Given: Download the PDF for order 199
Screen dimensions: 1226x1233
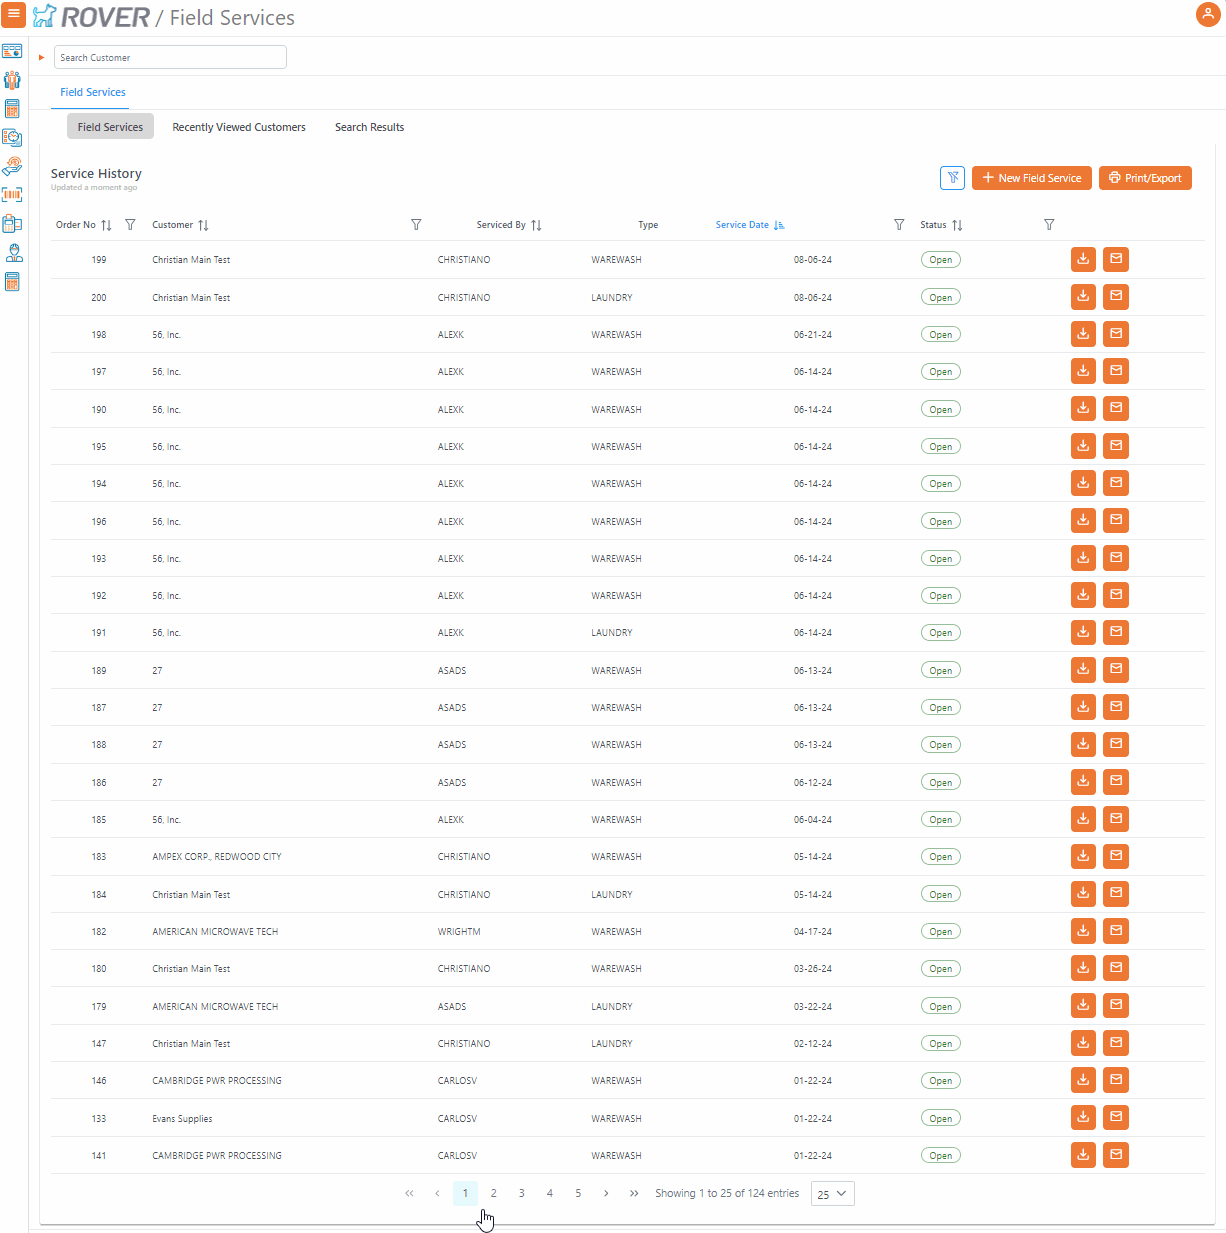Looking at the screenshot, I should click(x=1083, y=259).
